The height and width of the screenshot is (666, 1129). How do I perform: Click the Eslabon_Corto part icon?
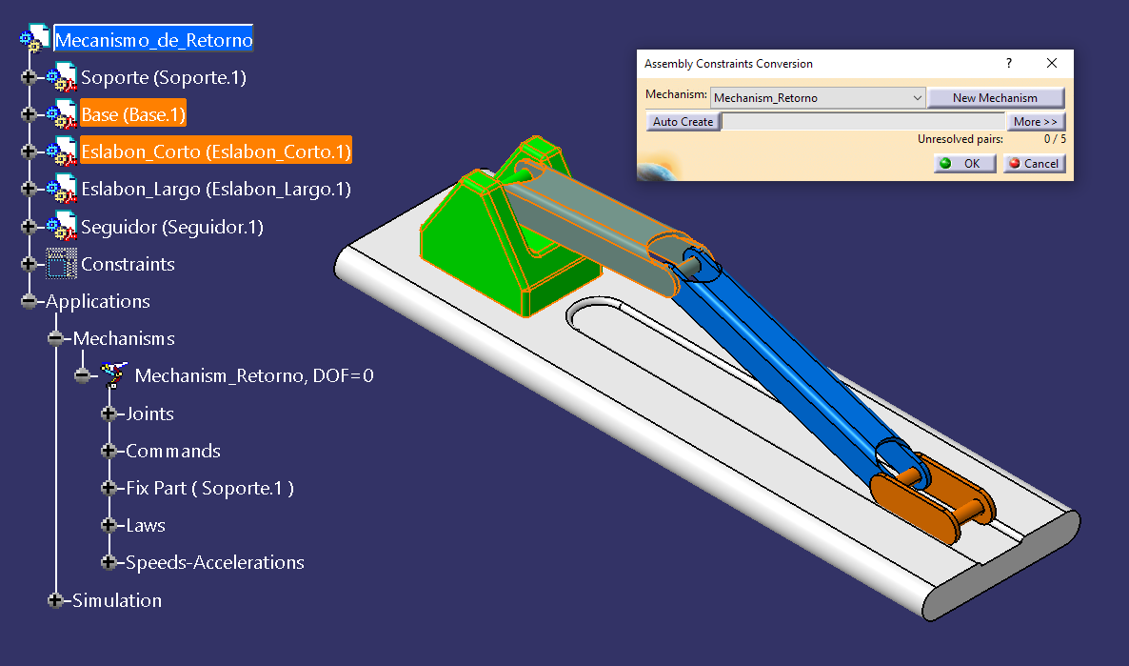pos(61,152)
